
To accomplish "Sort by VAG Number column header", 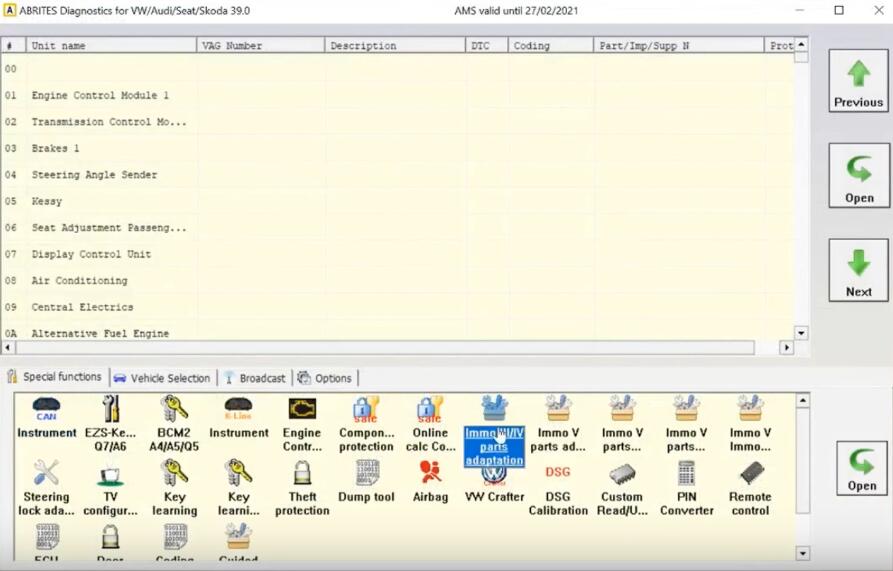I will pyautogui.click(x=260, y=46).
